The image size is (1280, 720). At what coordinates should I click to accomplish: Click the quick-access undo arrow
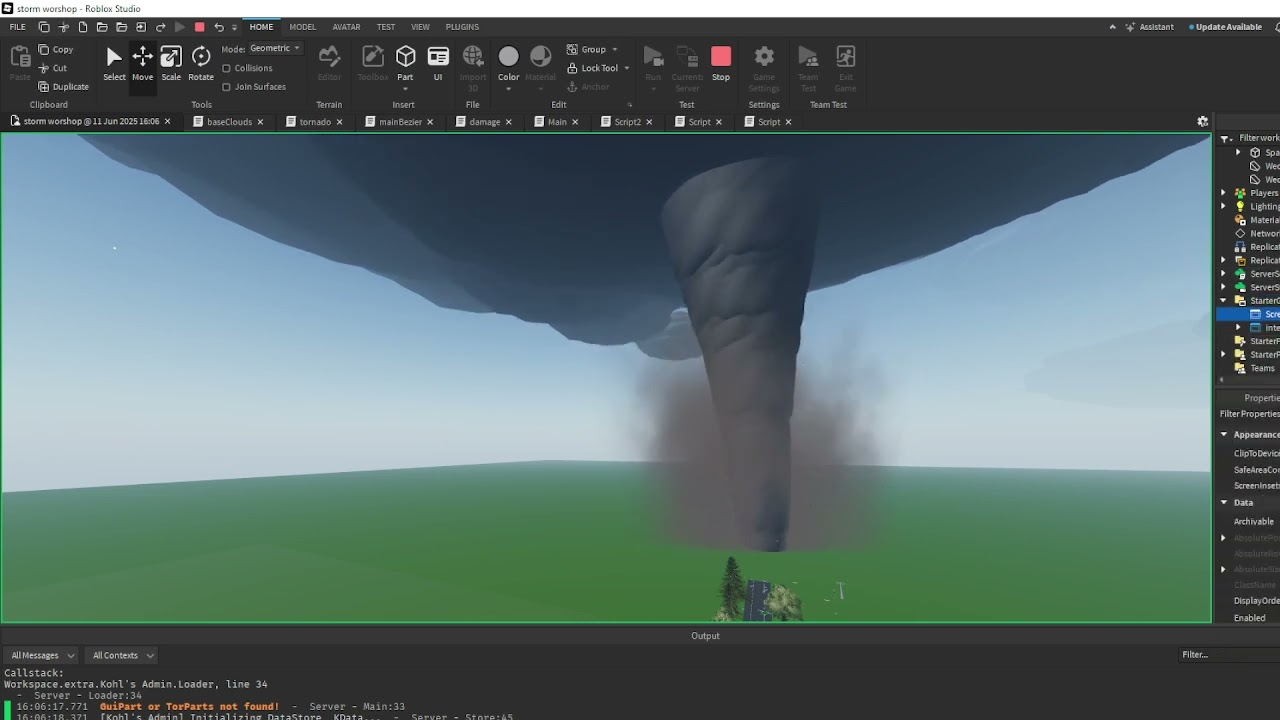point(219,27)
